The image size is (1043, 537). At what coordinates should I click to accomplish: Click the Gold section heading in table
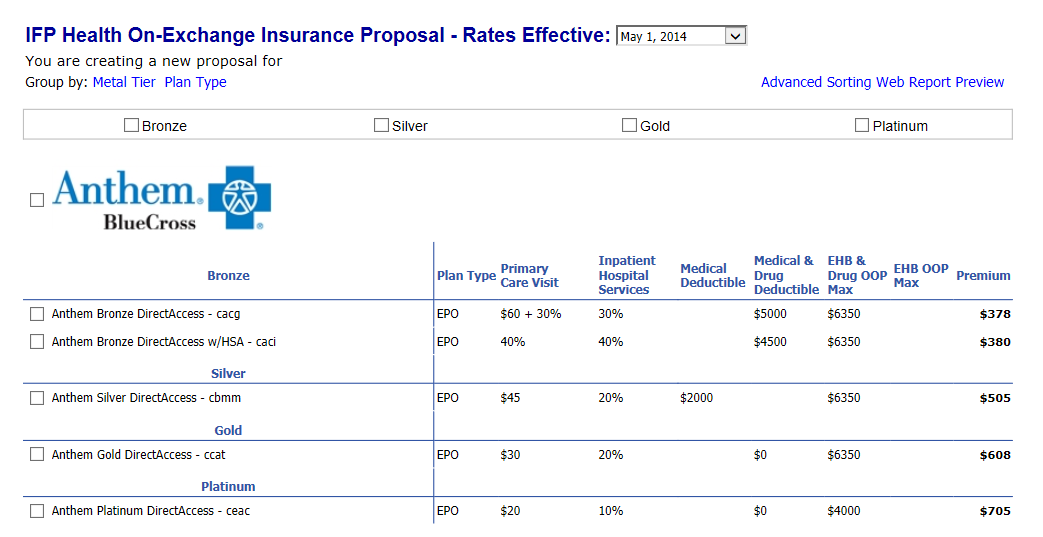[228, 431]
